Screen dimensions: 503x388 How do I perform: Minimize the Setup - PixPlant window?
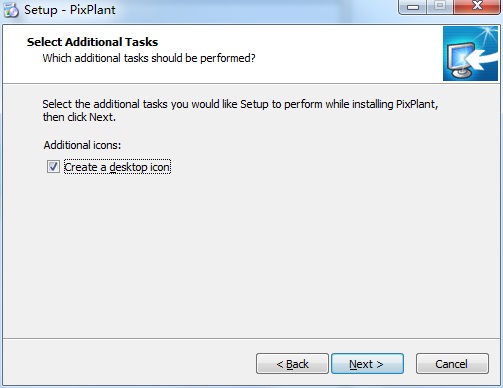[413, 7]
